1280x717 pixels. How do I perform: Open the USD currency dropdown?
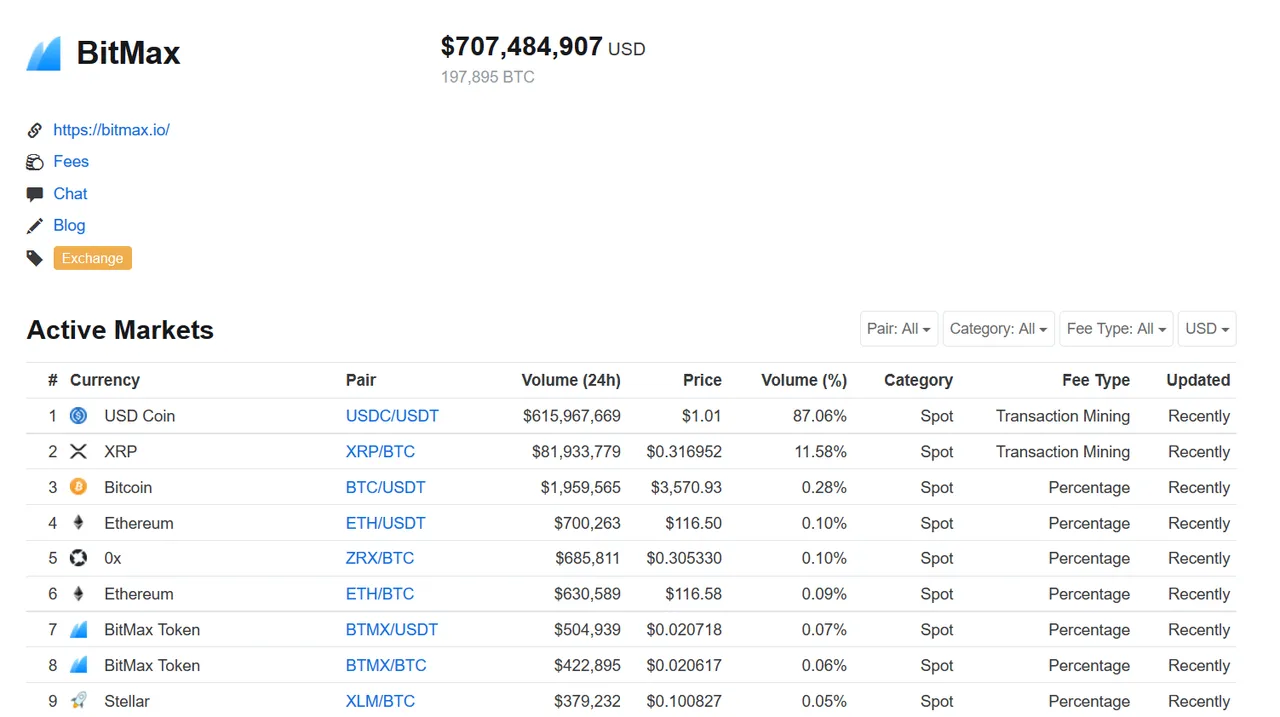[1207, 329]
